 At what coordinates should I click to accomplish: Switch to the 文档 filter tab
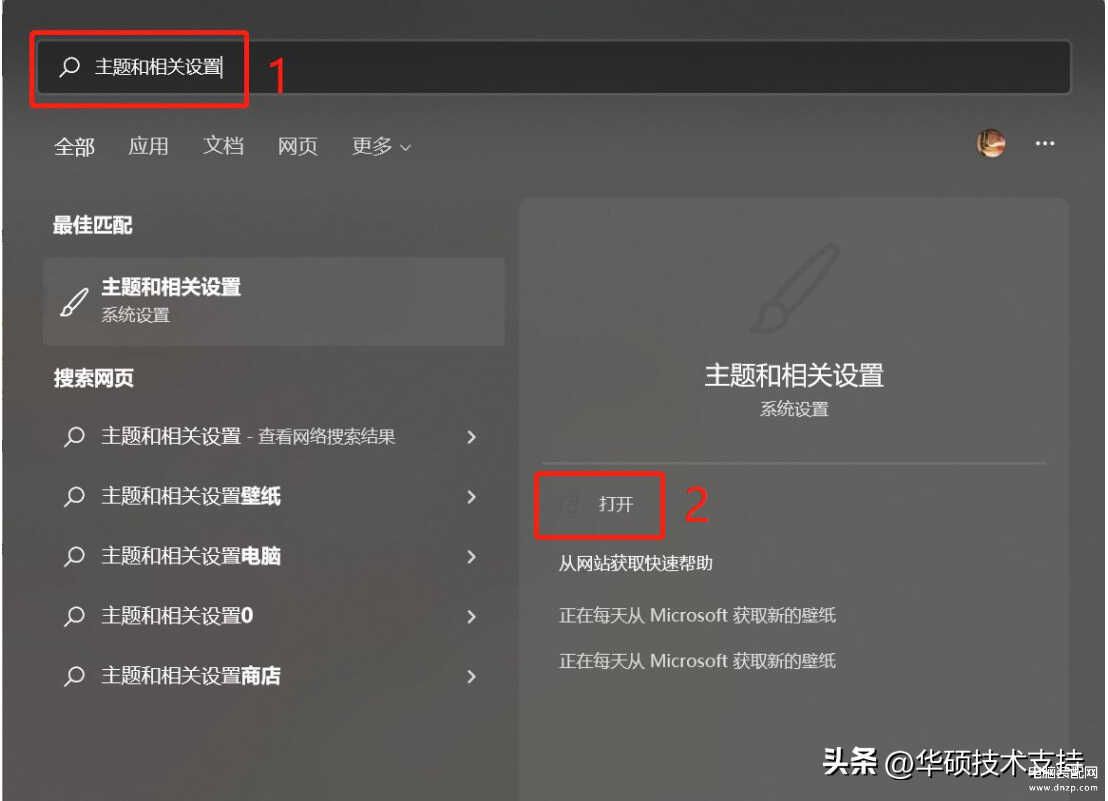223,146
